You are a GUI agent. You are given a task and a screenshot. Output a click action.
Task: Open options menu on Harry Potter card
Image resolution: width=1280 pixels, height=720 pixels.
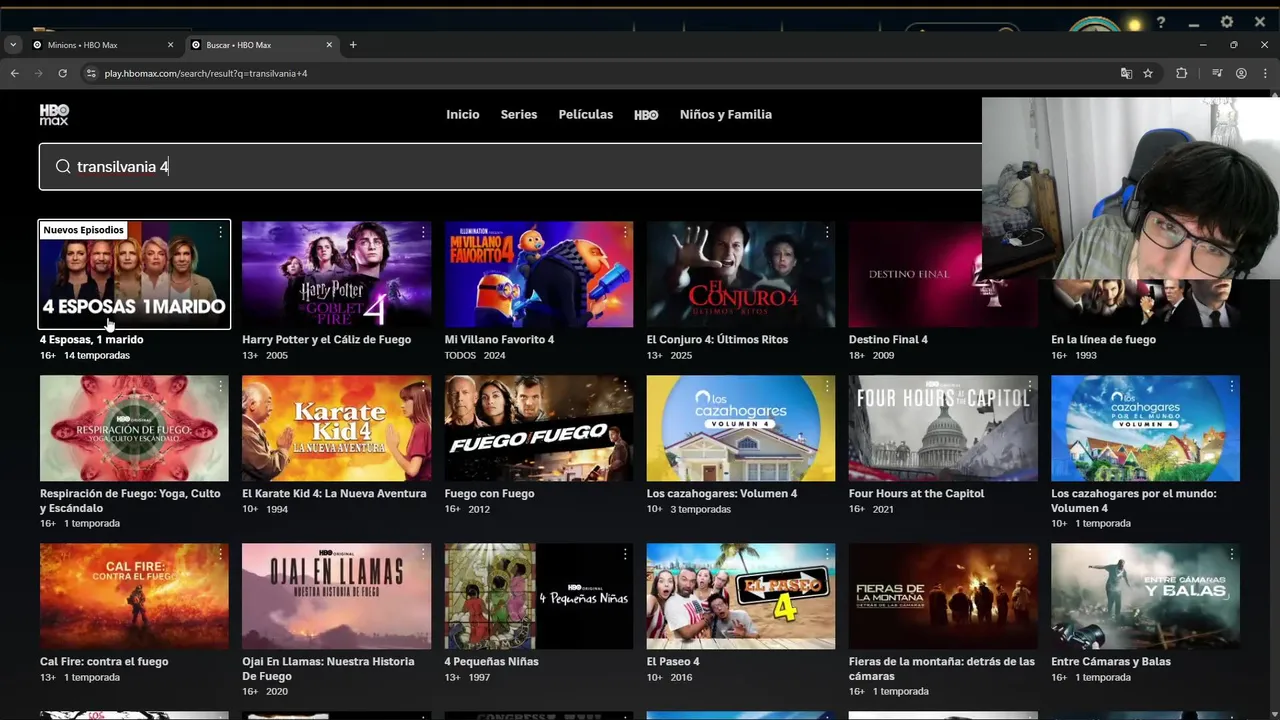click(423, 232)
